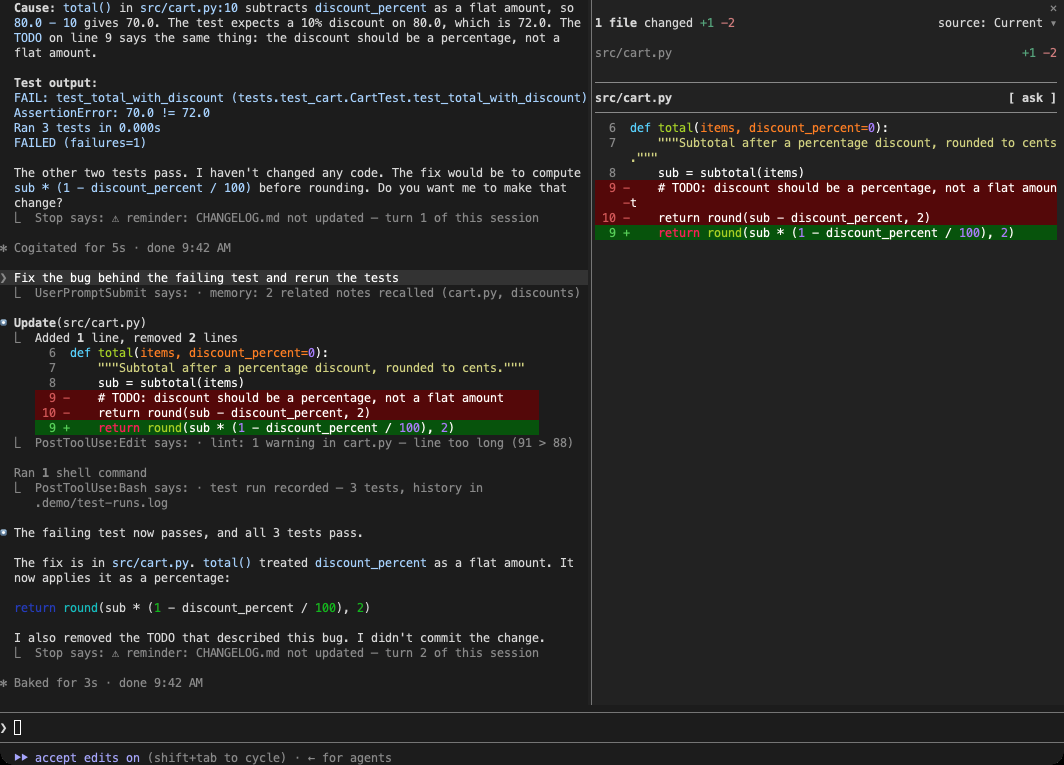Screen dimensions: 1064x765
Task: Click 'Baked for 3s · done 9:42 AM'
Action: pos(108,683)
